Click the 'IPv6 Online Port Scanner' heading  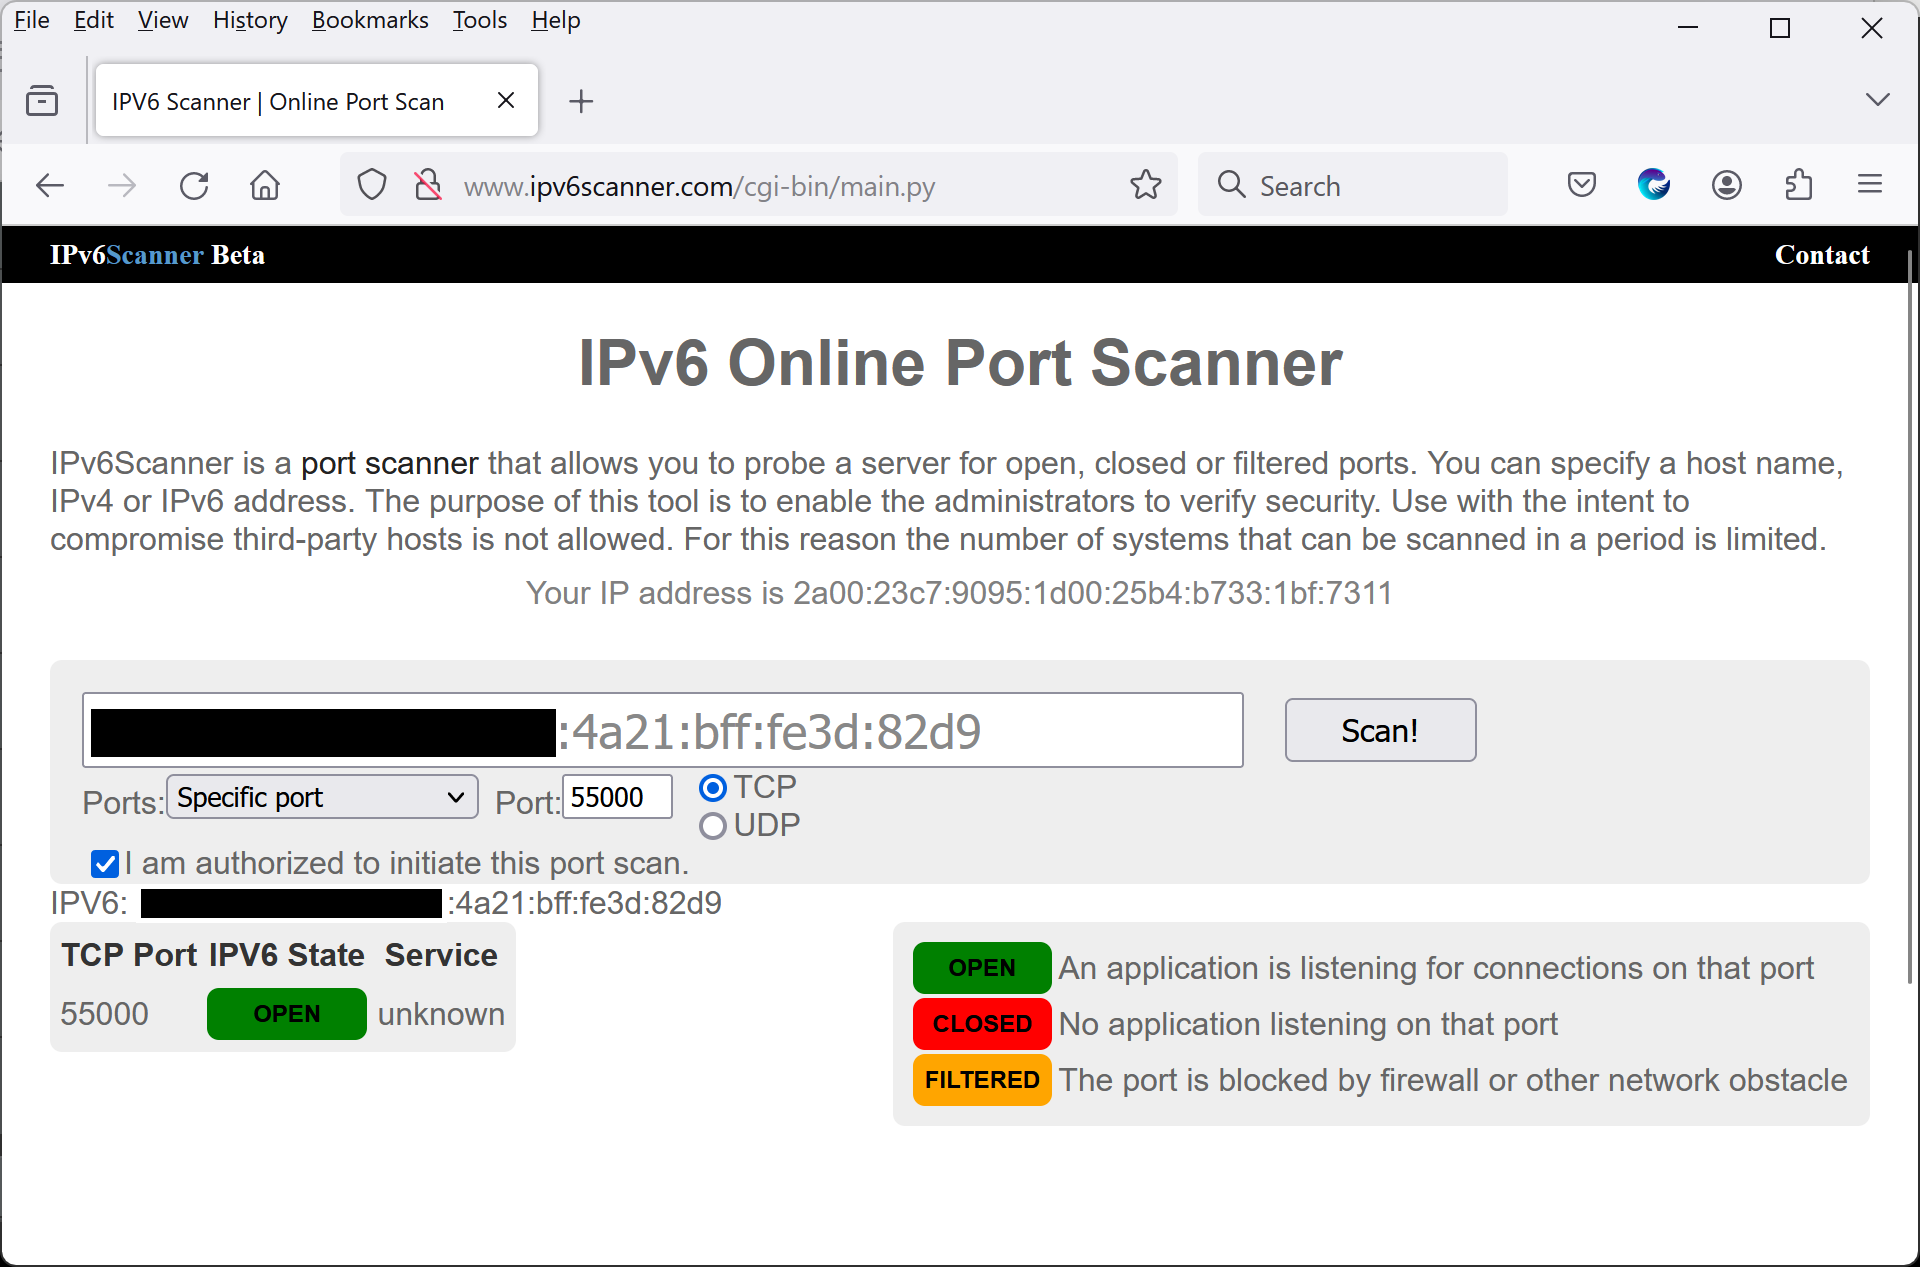(960, 362)
